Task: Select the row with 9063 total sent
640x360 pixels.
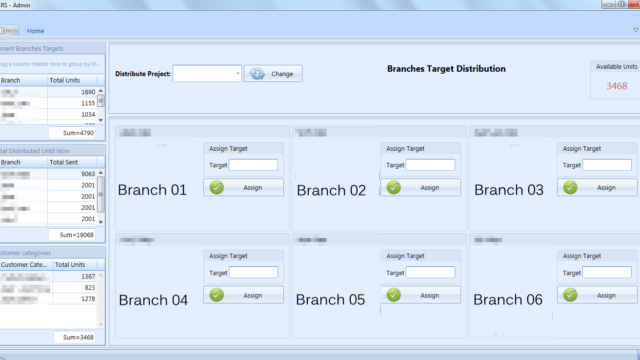Action: tap(48, 174)
